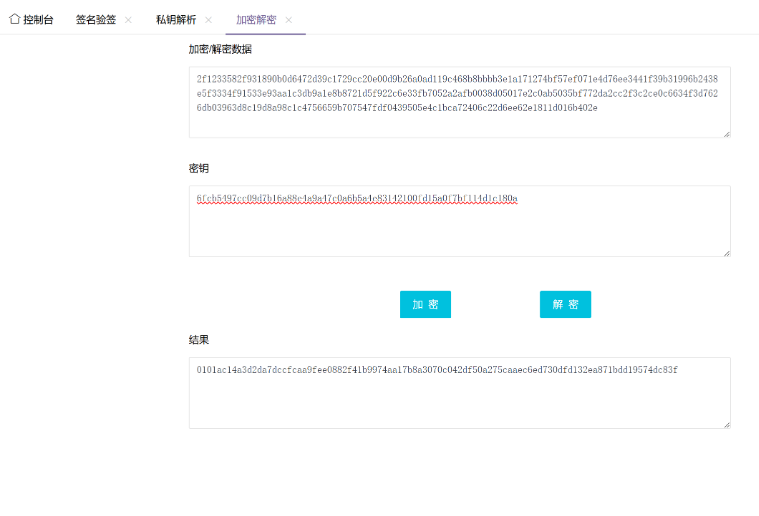Viewport: 759px width, 516px height.
Task: Switch to the 私钥解析 tab
Action: (176, 19)
